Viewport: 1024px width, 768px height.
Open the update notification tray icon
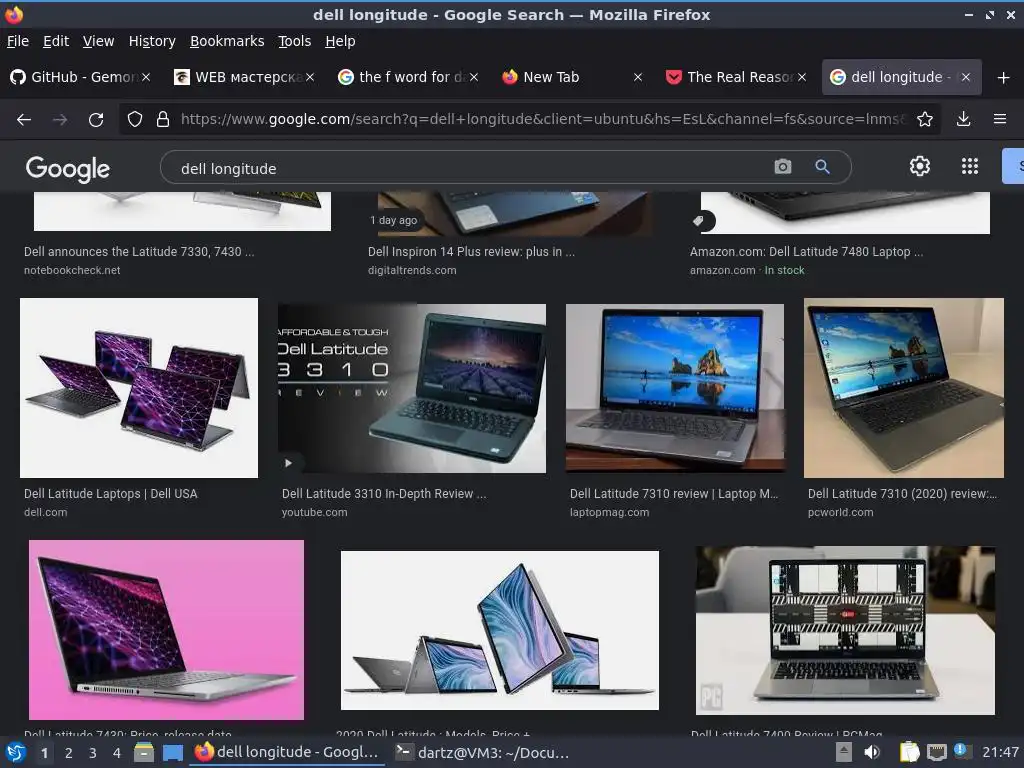coord(961,751)
